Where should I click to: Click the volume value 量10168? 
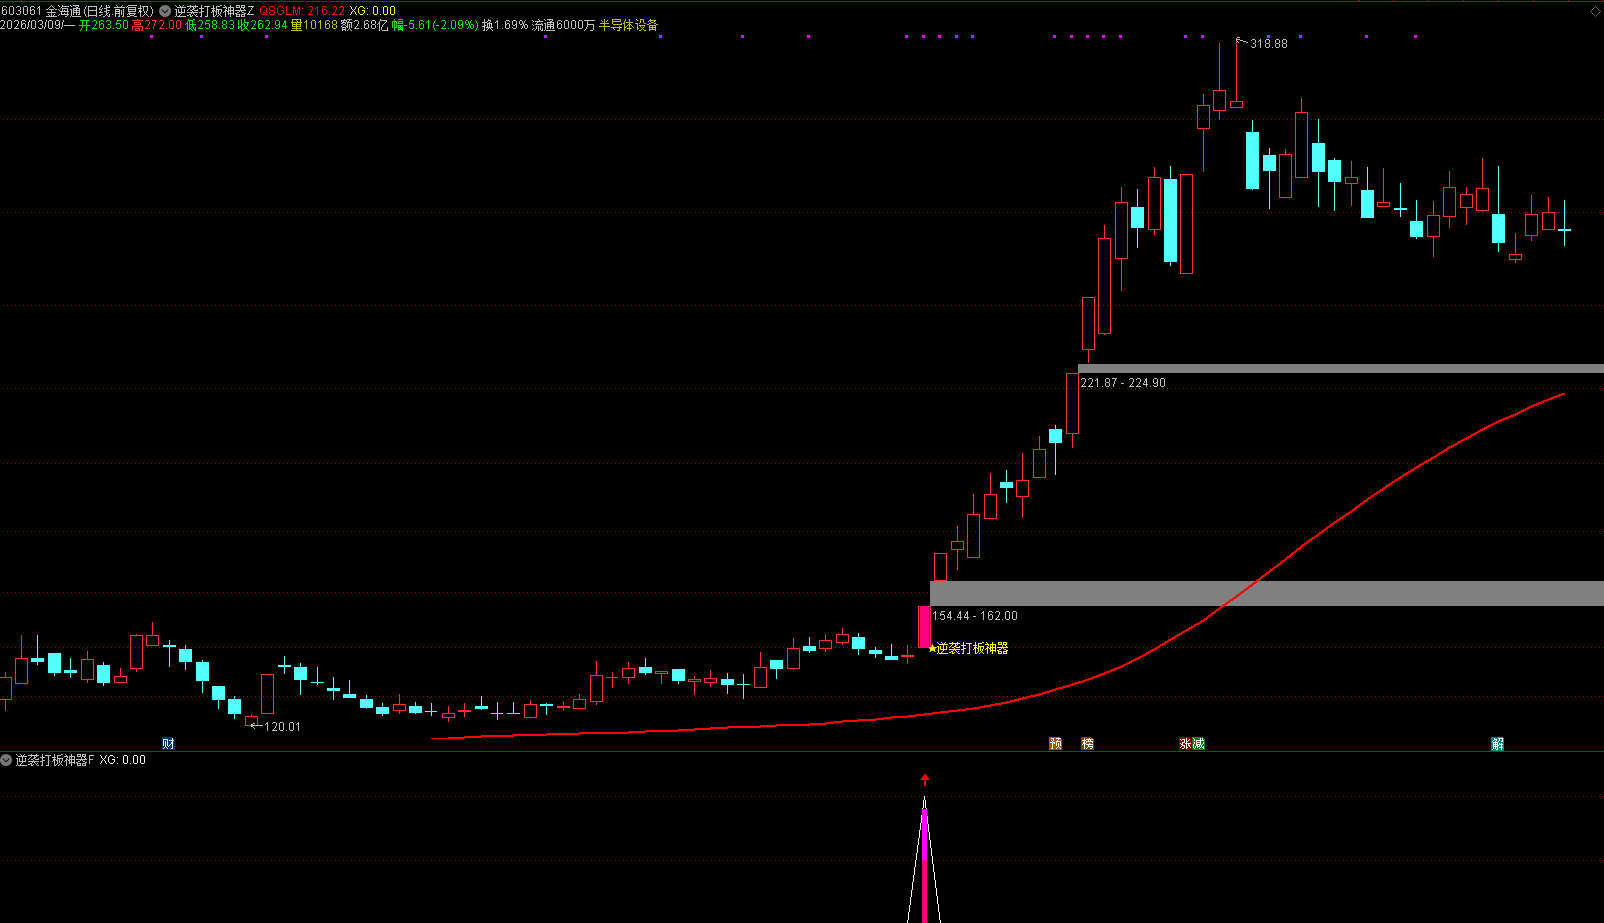pyautogui.click(x=314, y=25)
